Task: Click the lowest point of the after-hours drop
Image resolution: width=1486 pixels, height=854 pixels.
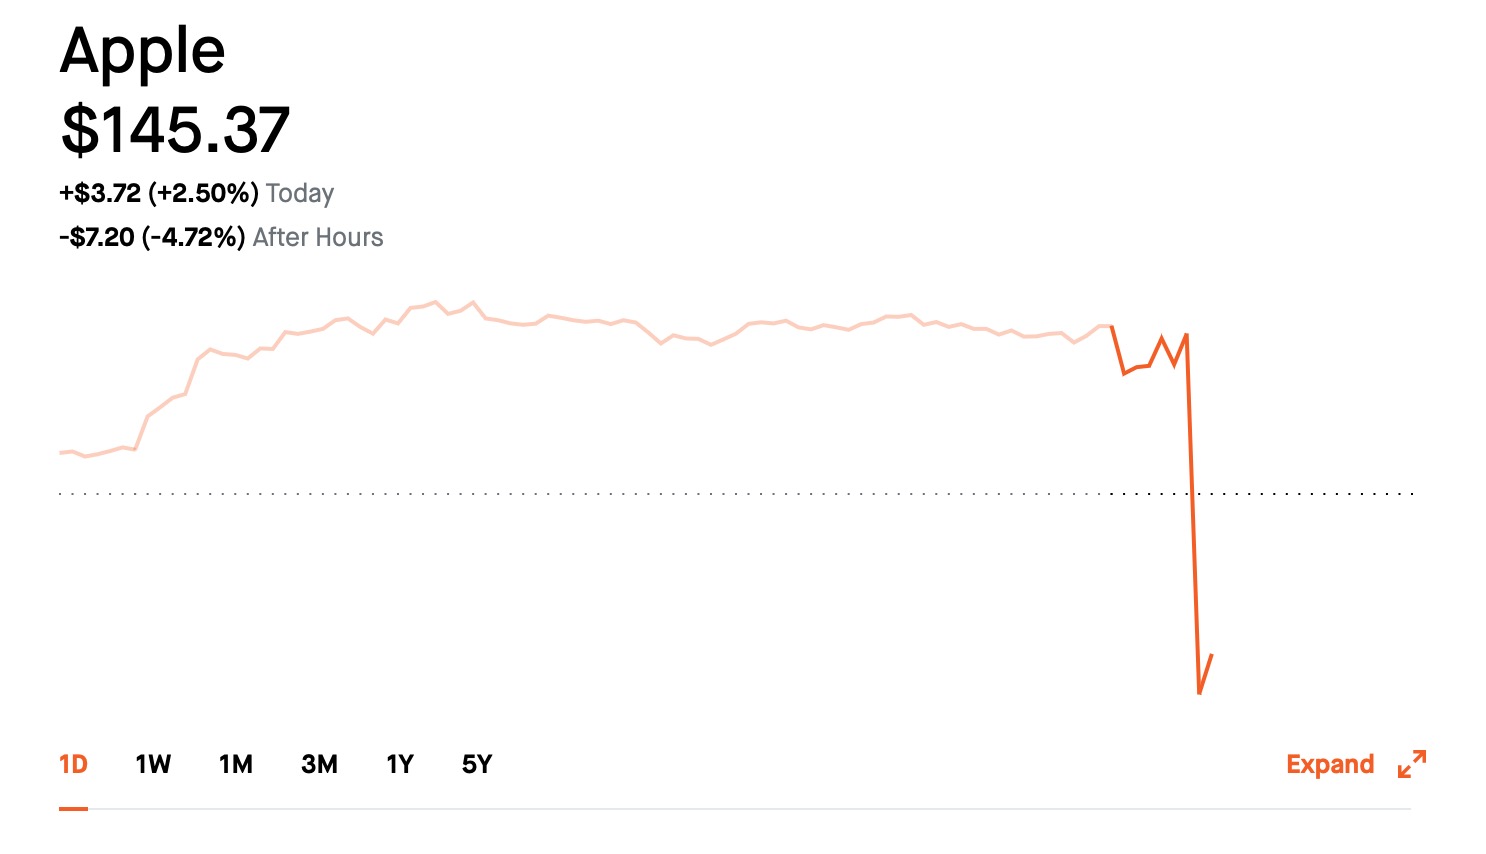Action: click(x=1199, y=692)
